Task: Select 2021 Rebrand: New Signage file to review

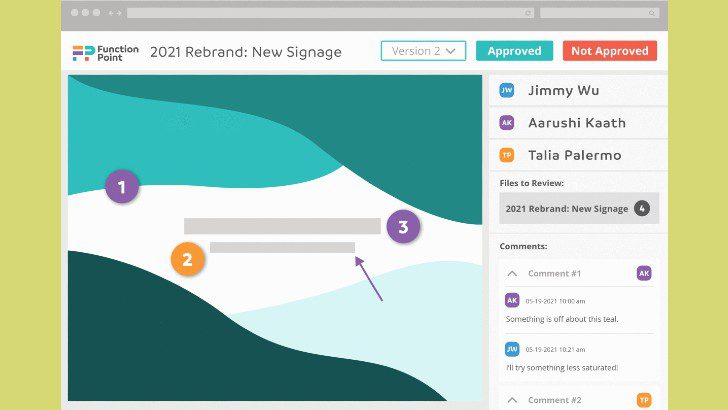Action: [579, 208]
